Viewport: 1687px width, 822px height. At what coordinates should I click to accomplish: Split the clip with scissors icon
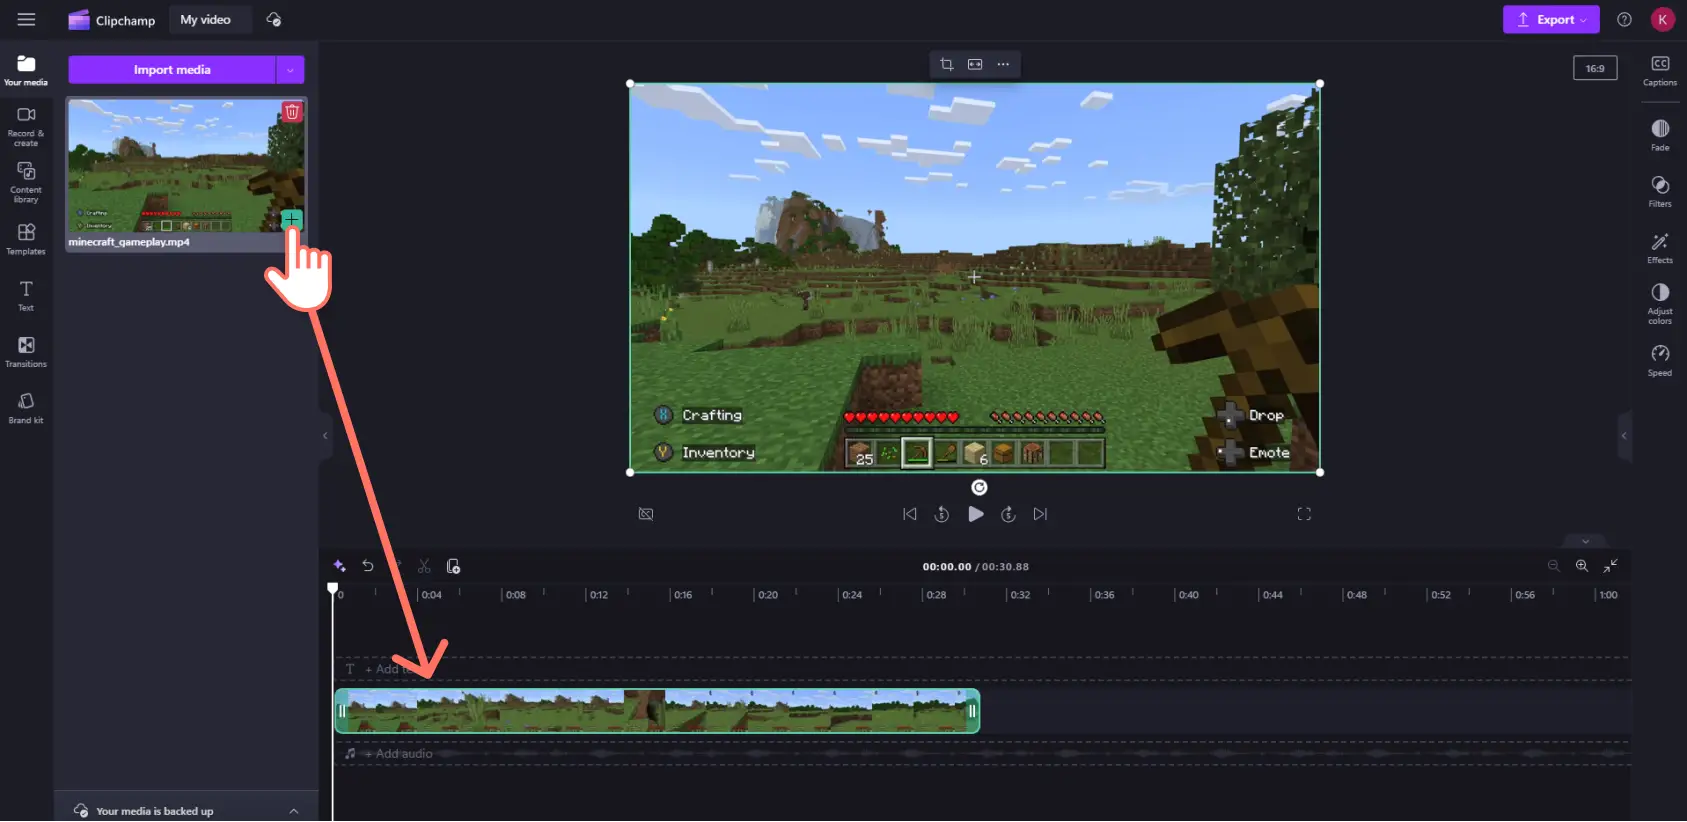click(x=424, y=566)
